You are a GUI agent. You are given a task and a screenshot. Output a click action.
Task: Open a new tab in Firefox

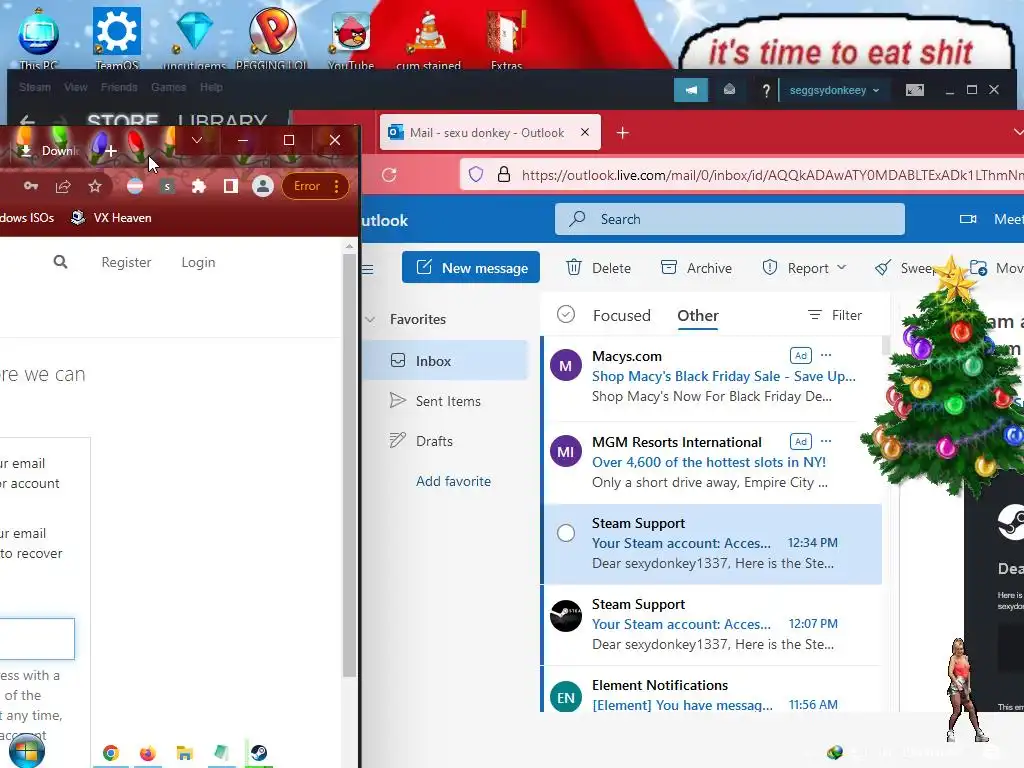(x=622, y=133)
